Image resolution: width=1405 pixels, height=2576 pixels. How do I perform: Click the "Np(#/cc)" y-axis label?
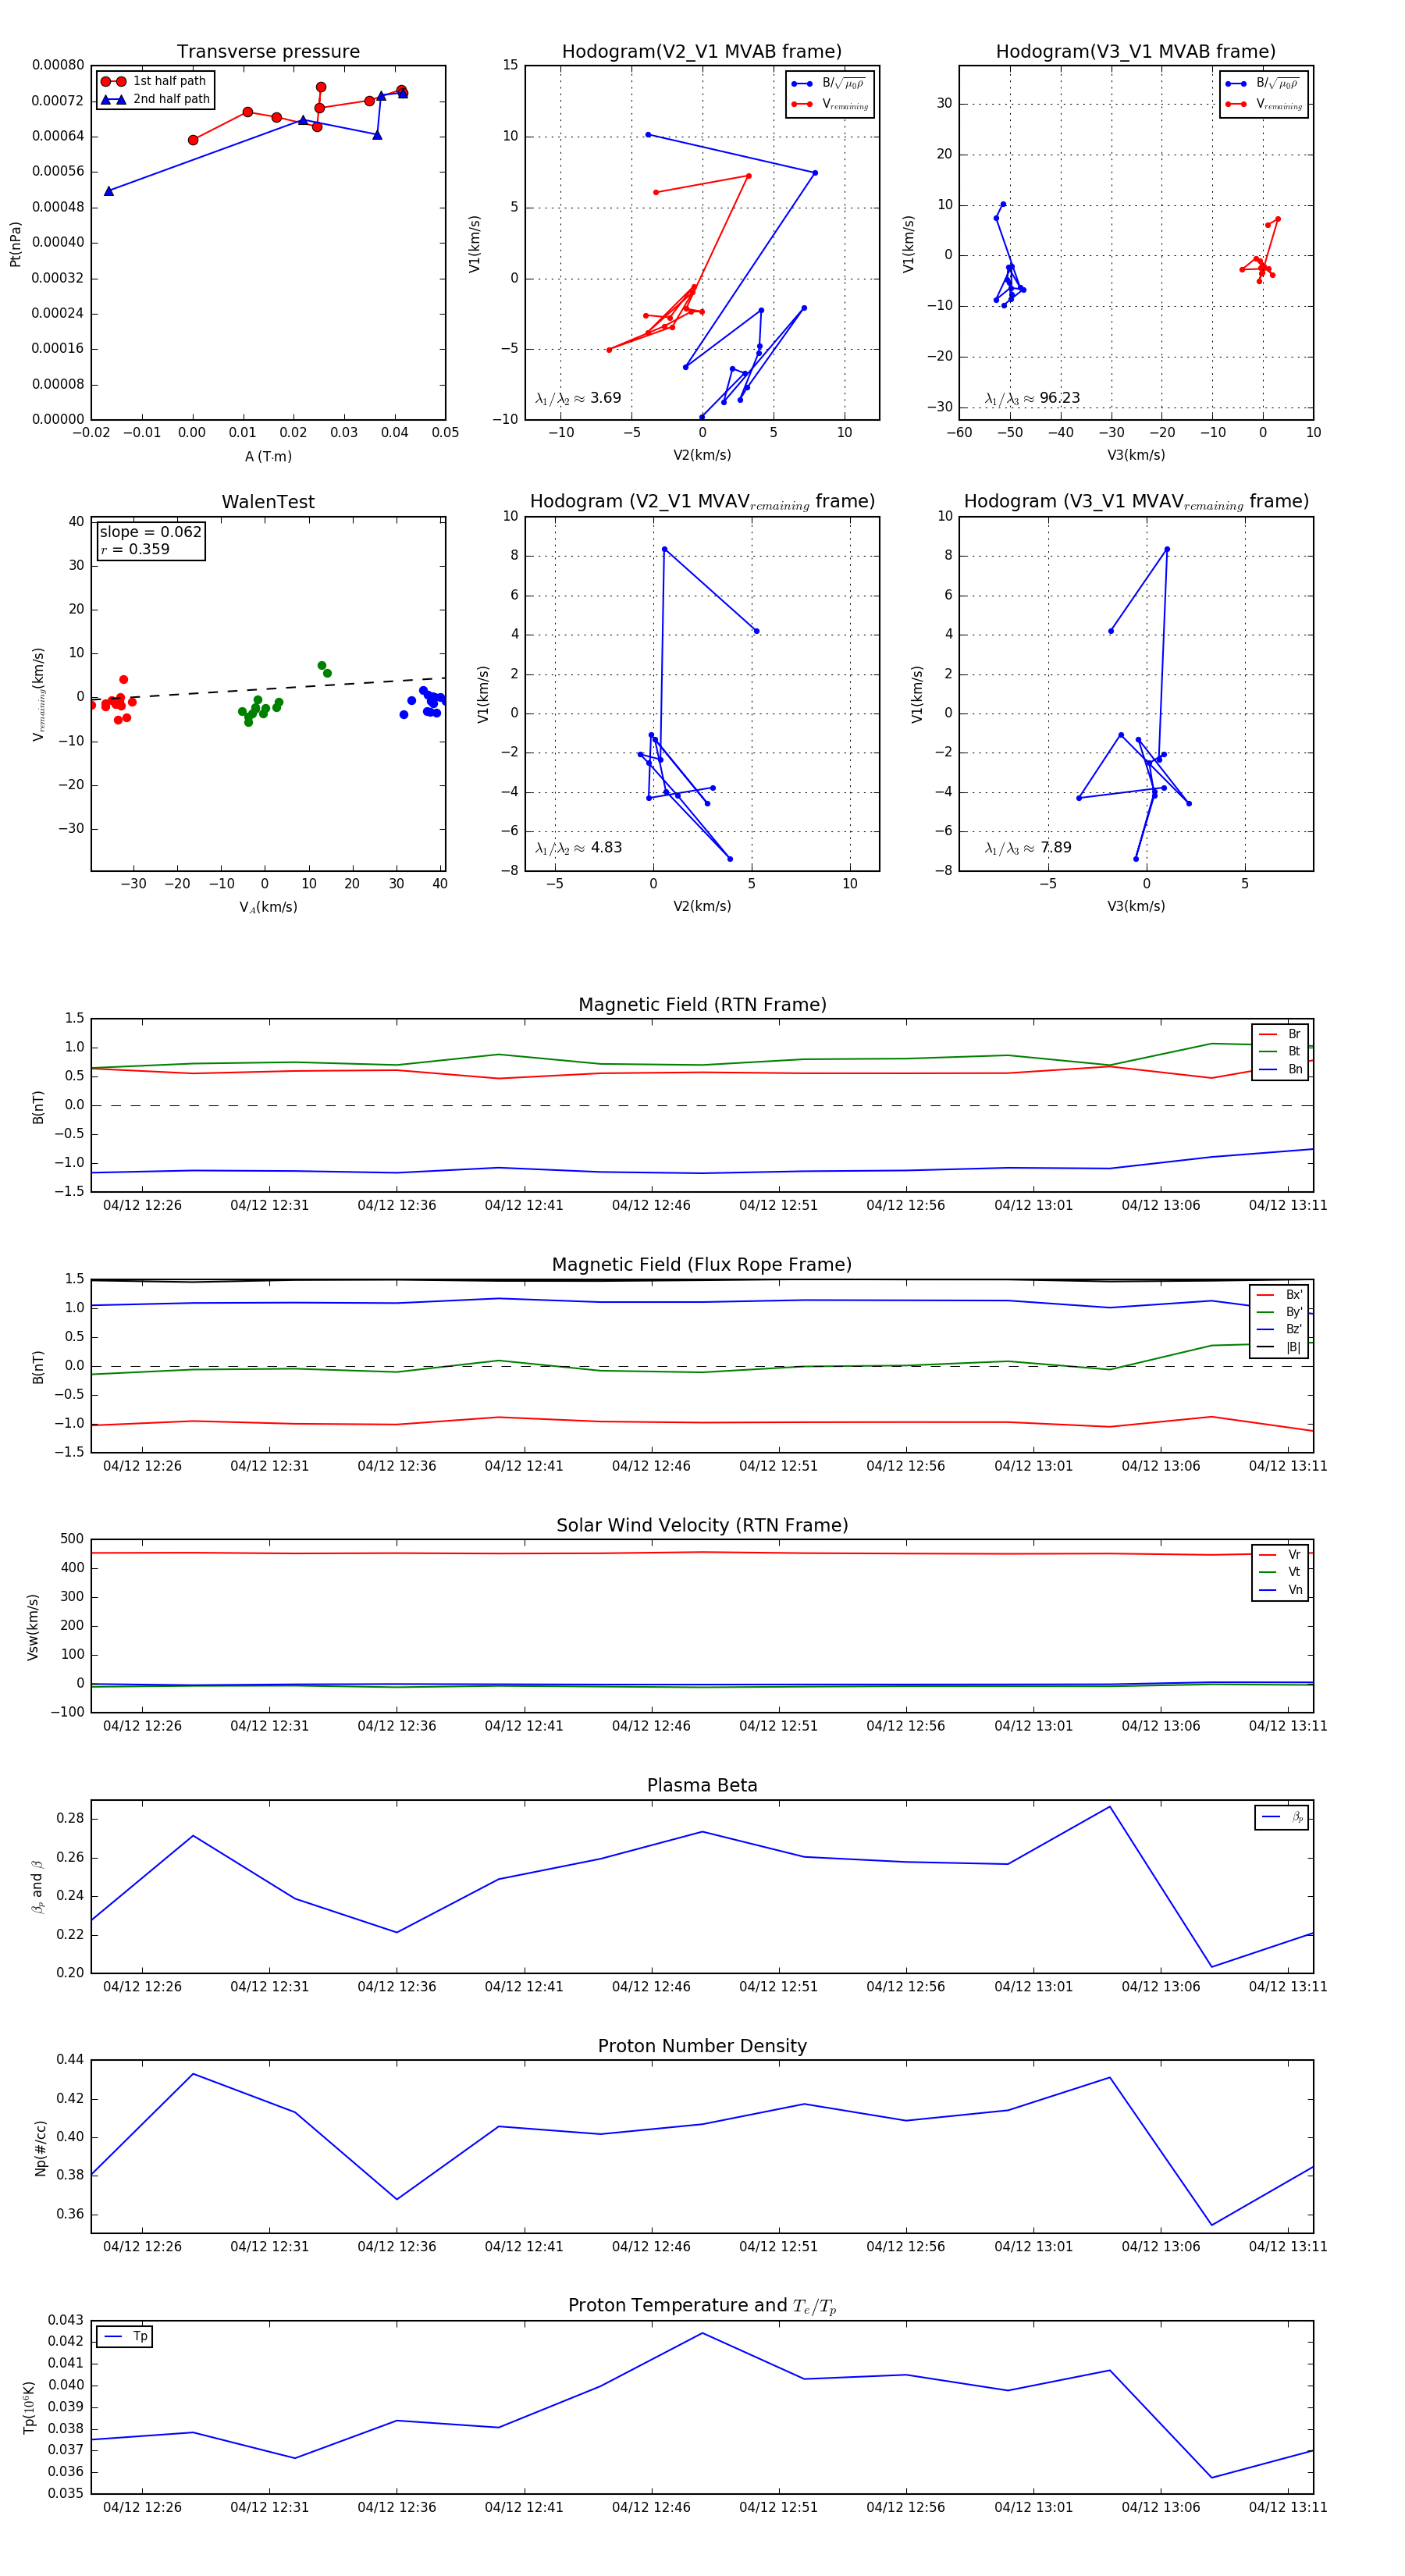point(40,2147)
